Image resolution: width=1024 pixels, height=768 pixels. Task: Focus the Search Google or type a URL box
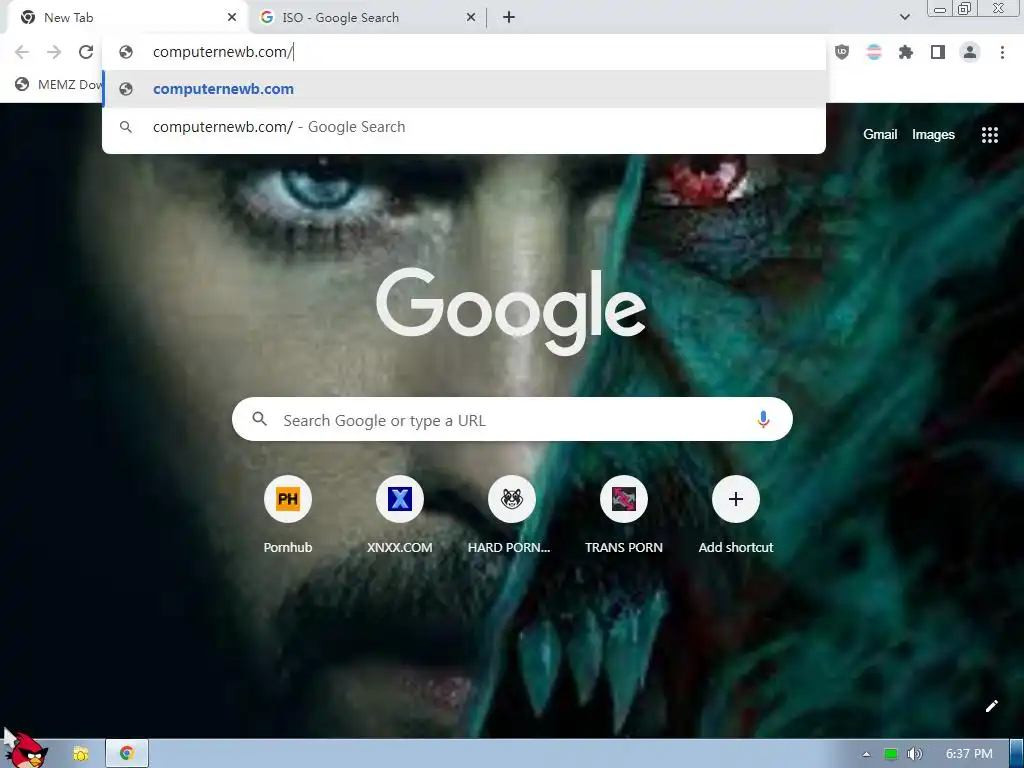tap(512, 419)
